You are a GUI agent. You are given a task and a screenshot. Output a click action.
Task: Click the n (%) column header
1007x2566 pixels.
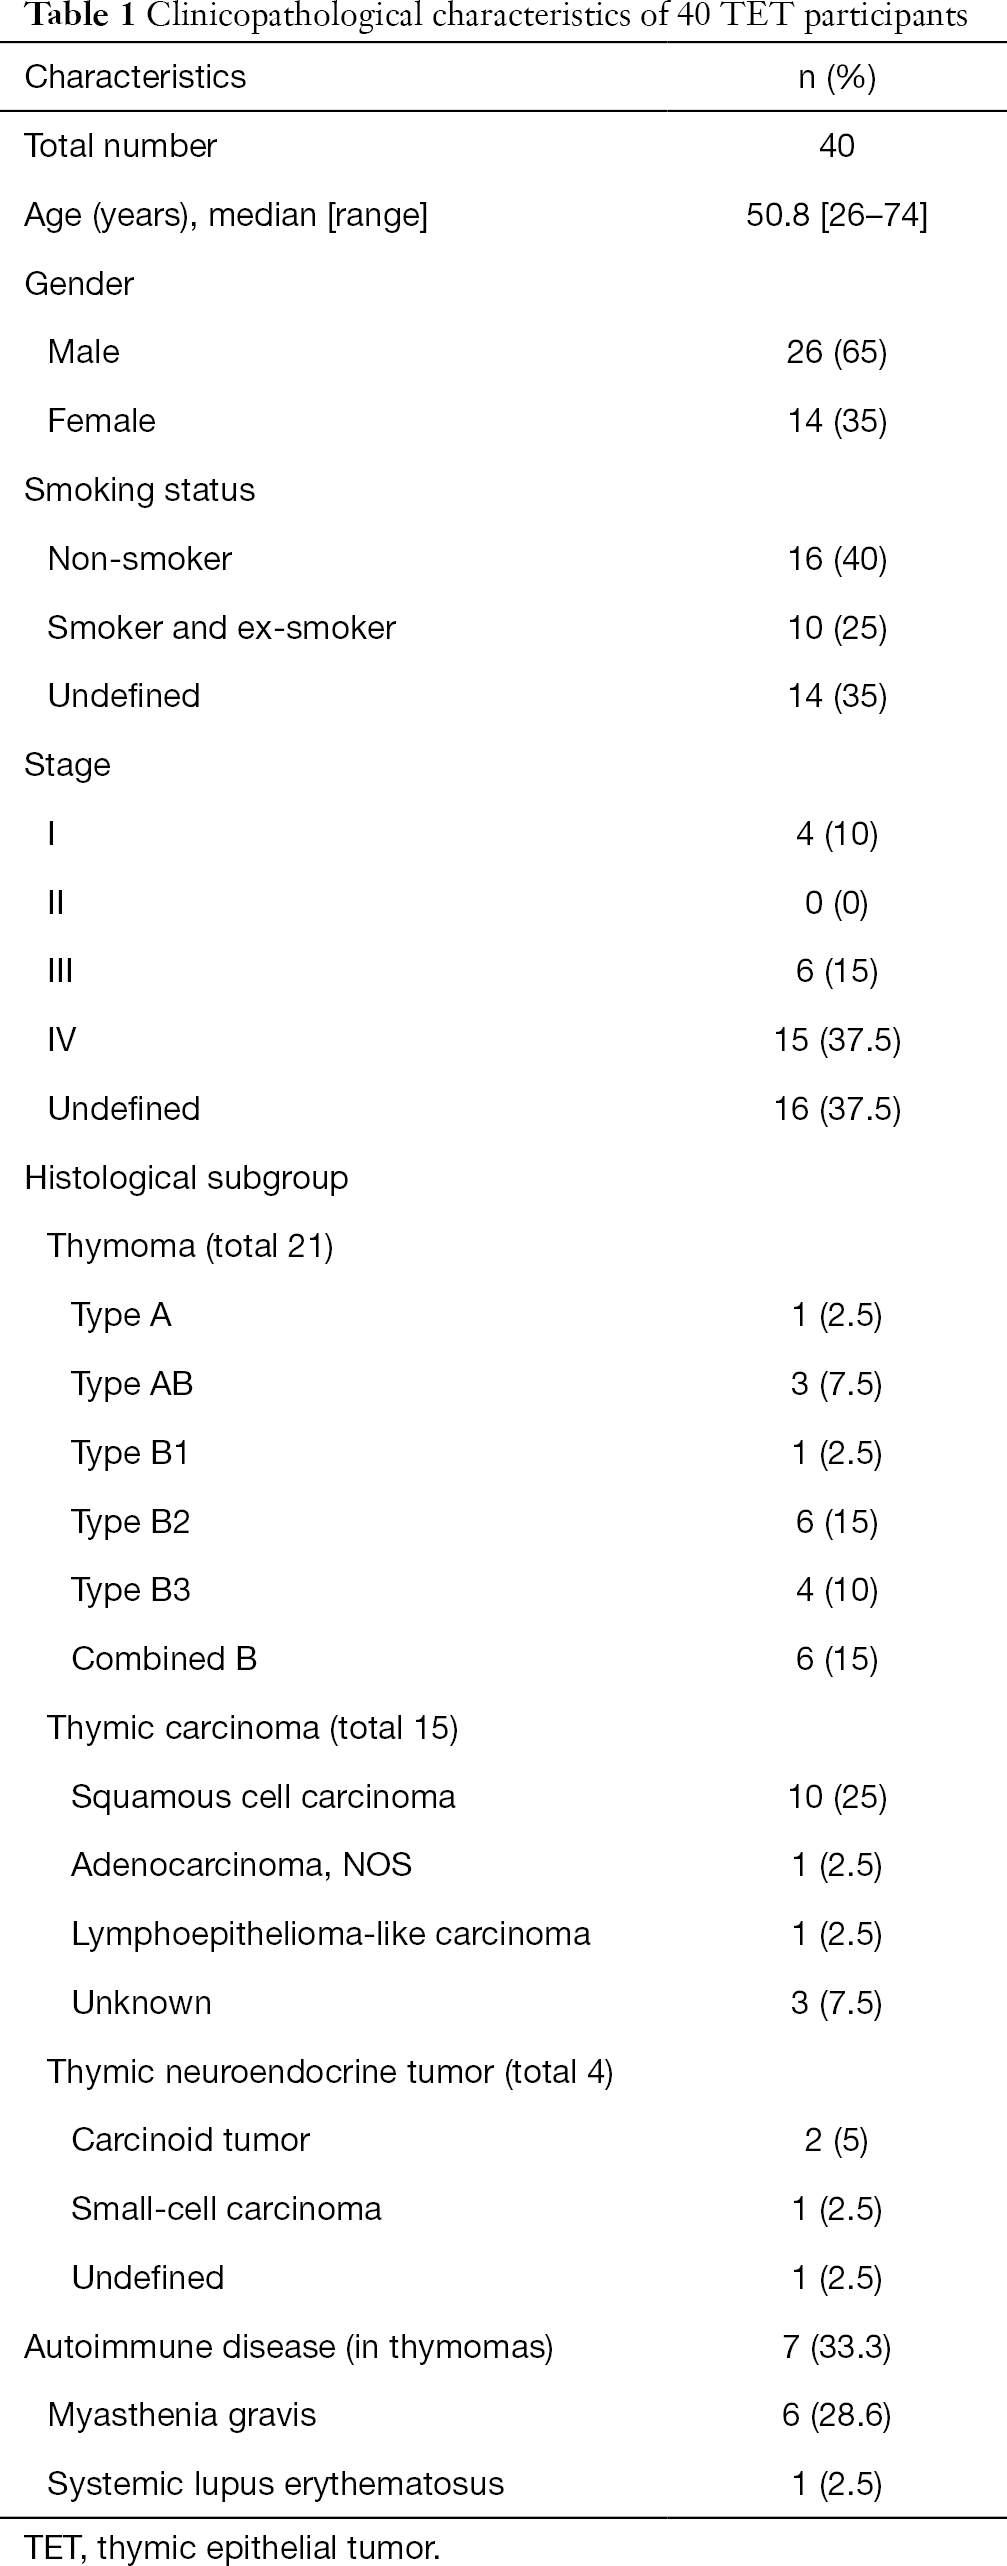click(x=837, y=77)
